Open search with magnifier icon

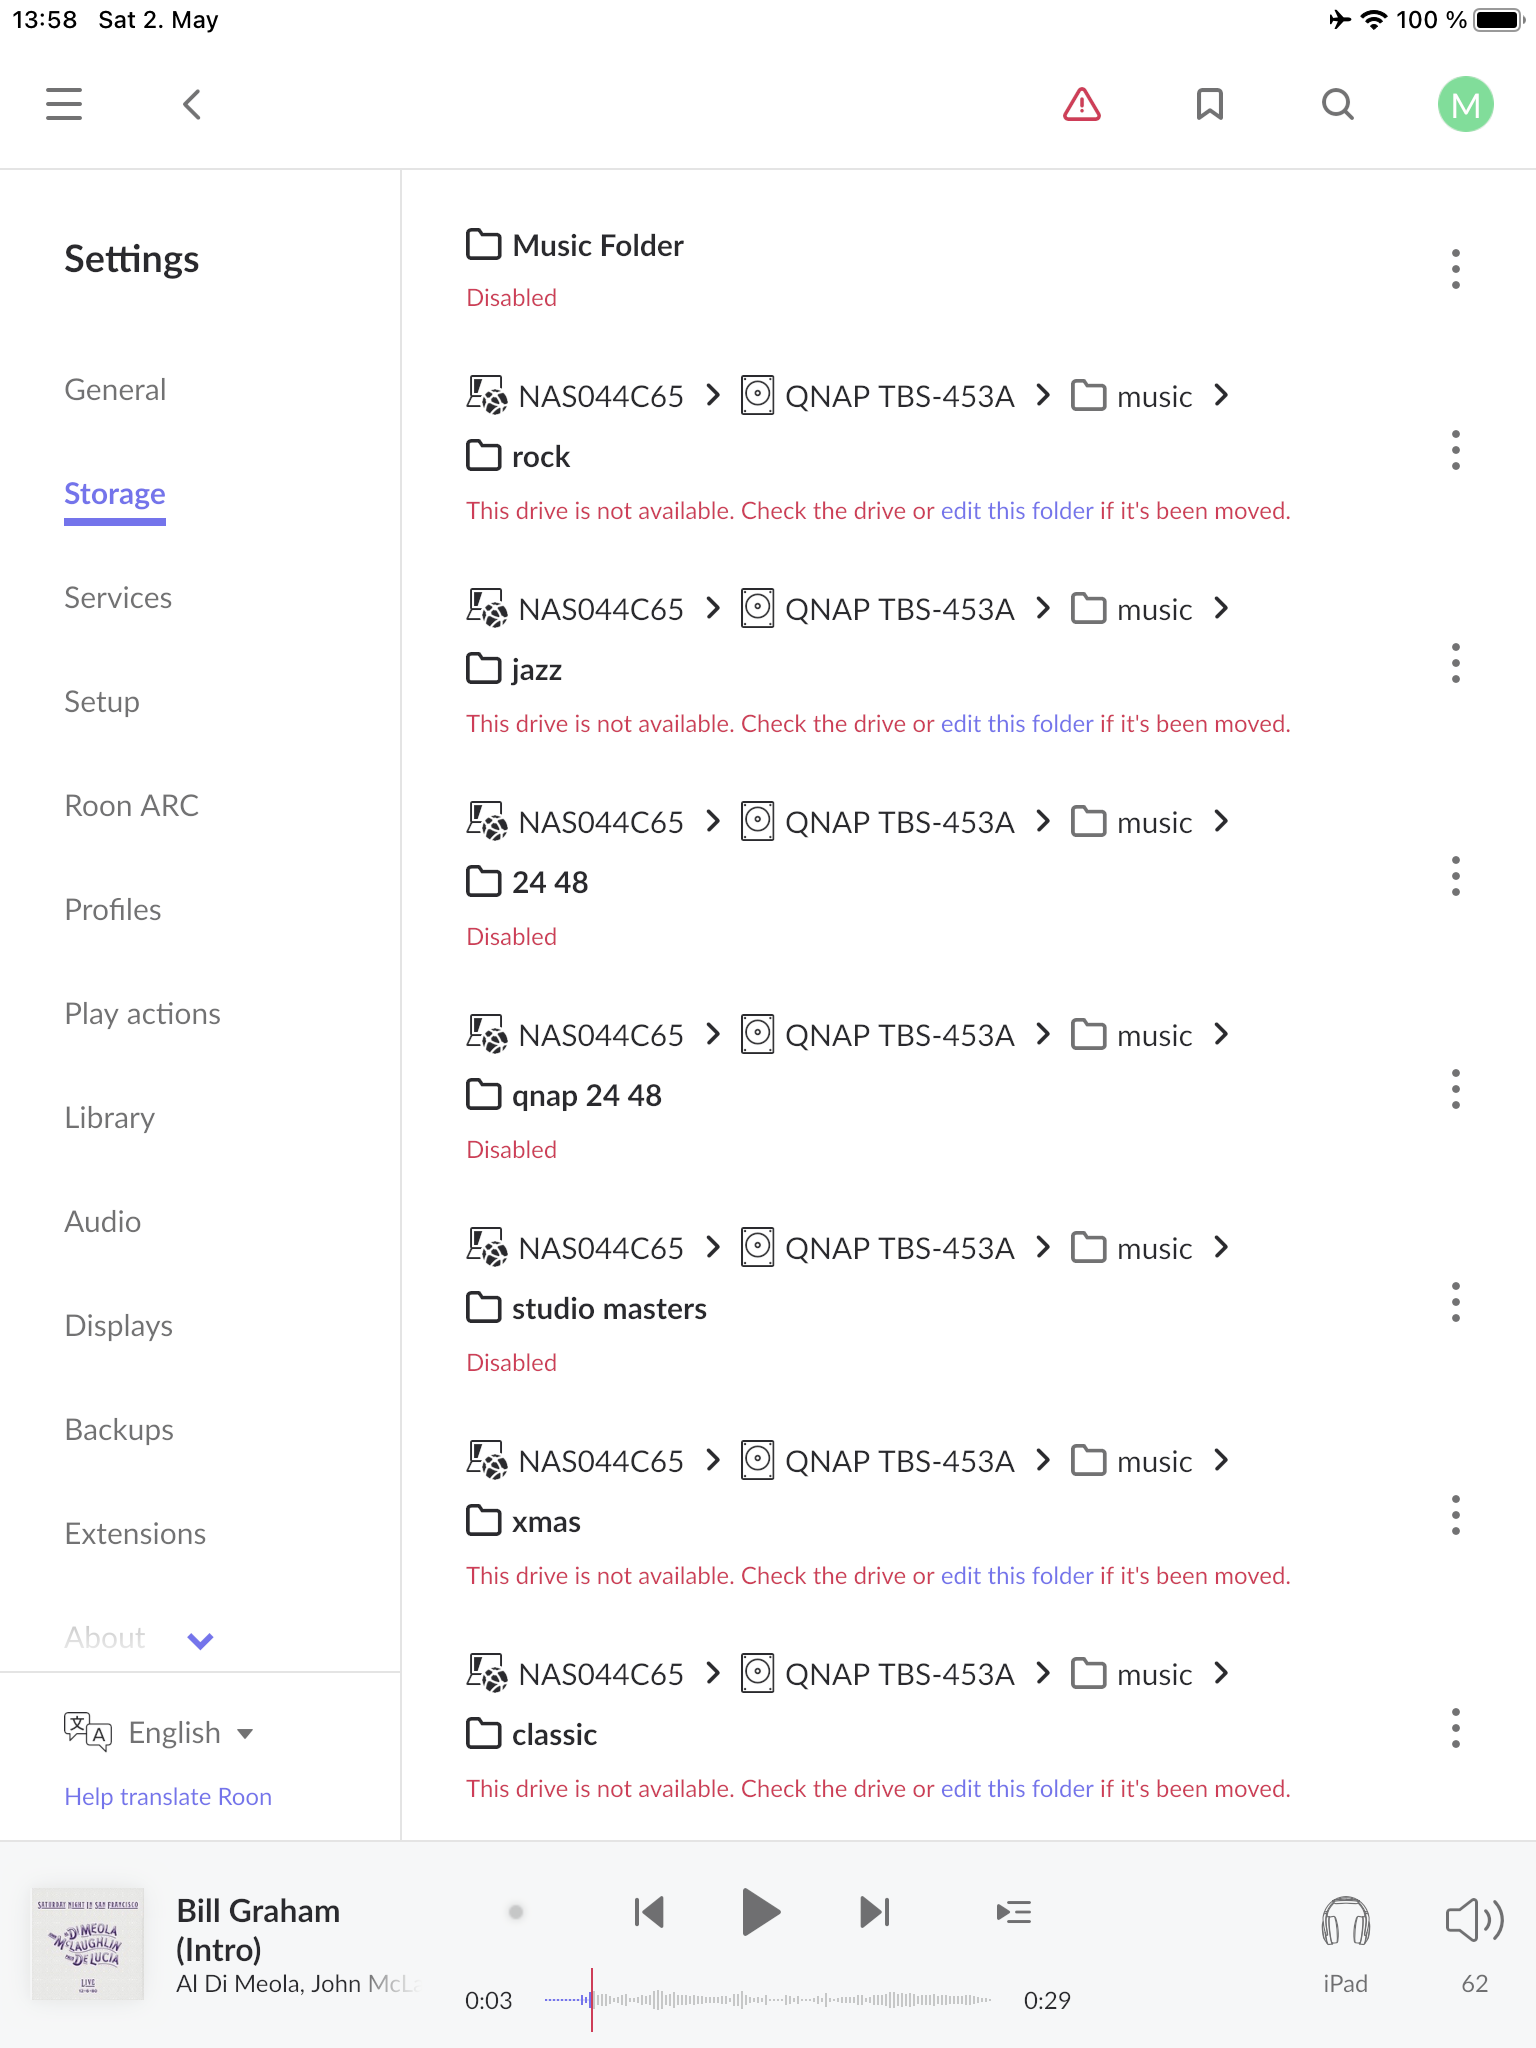(x=1338, y=104)
